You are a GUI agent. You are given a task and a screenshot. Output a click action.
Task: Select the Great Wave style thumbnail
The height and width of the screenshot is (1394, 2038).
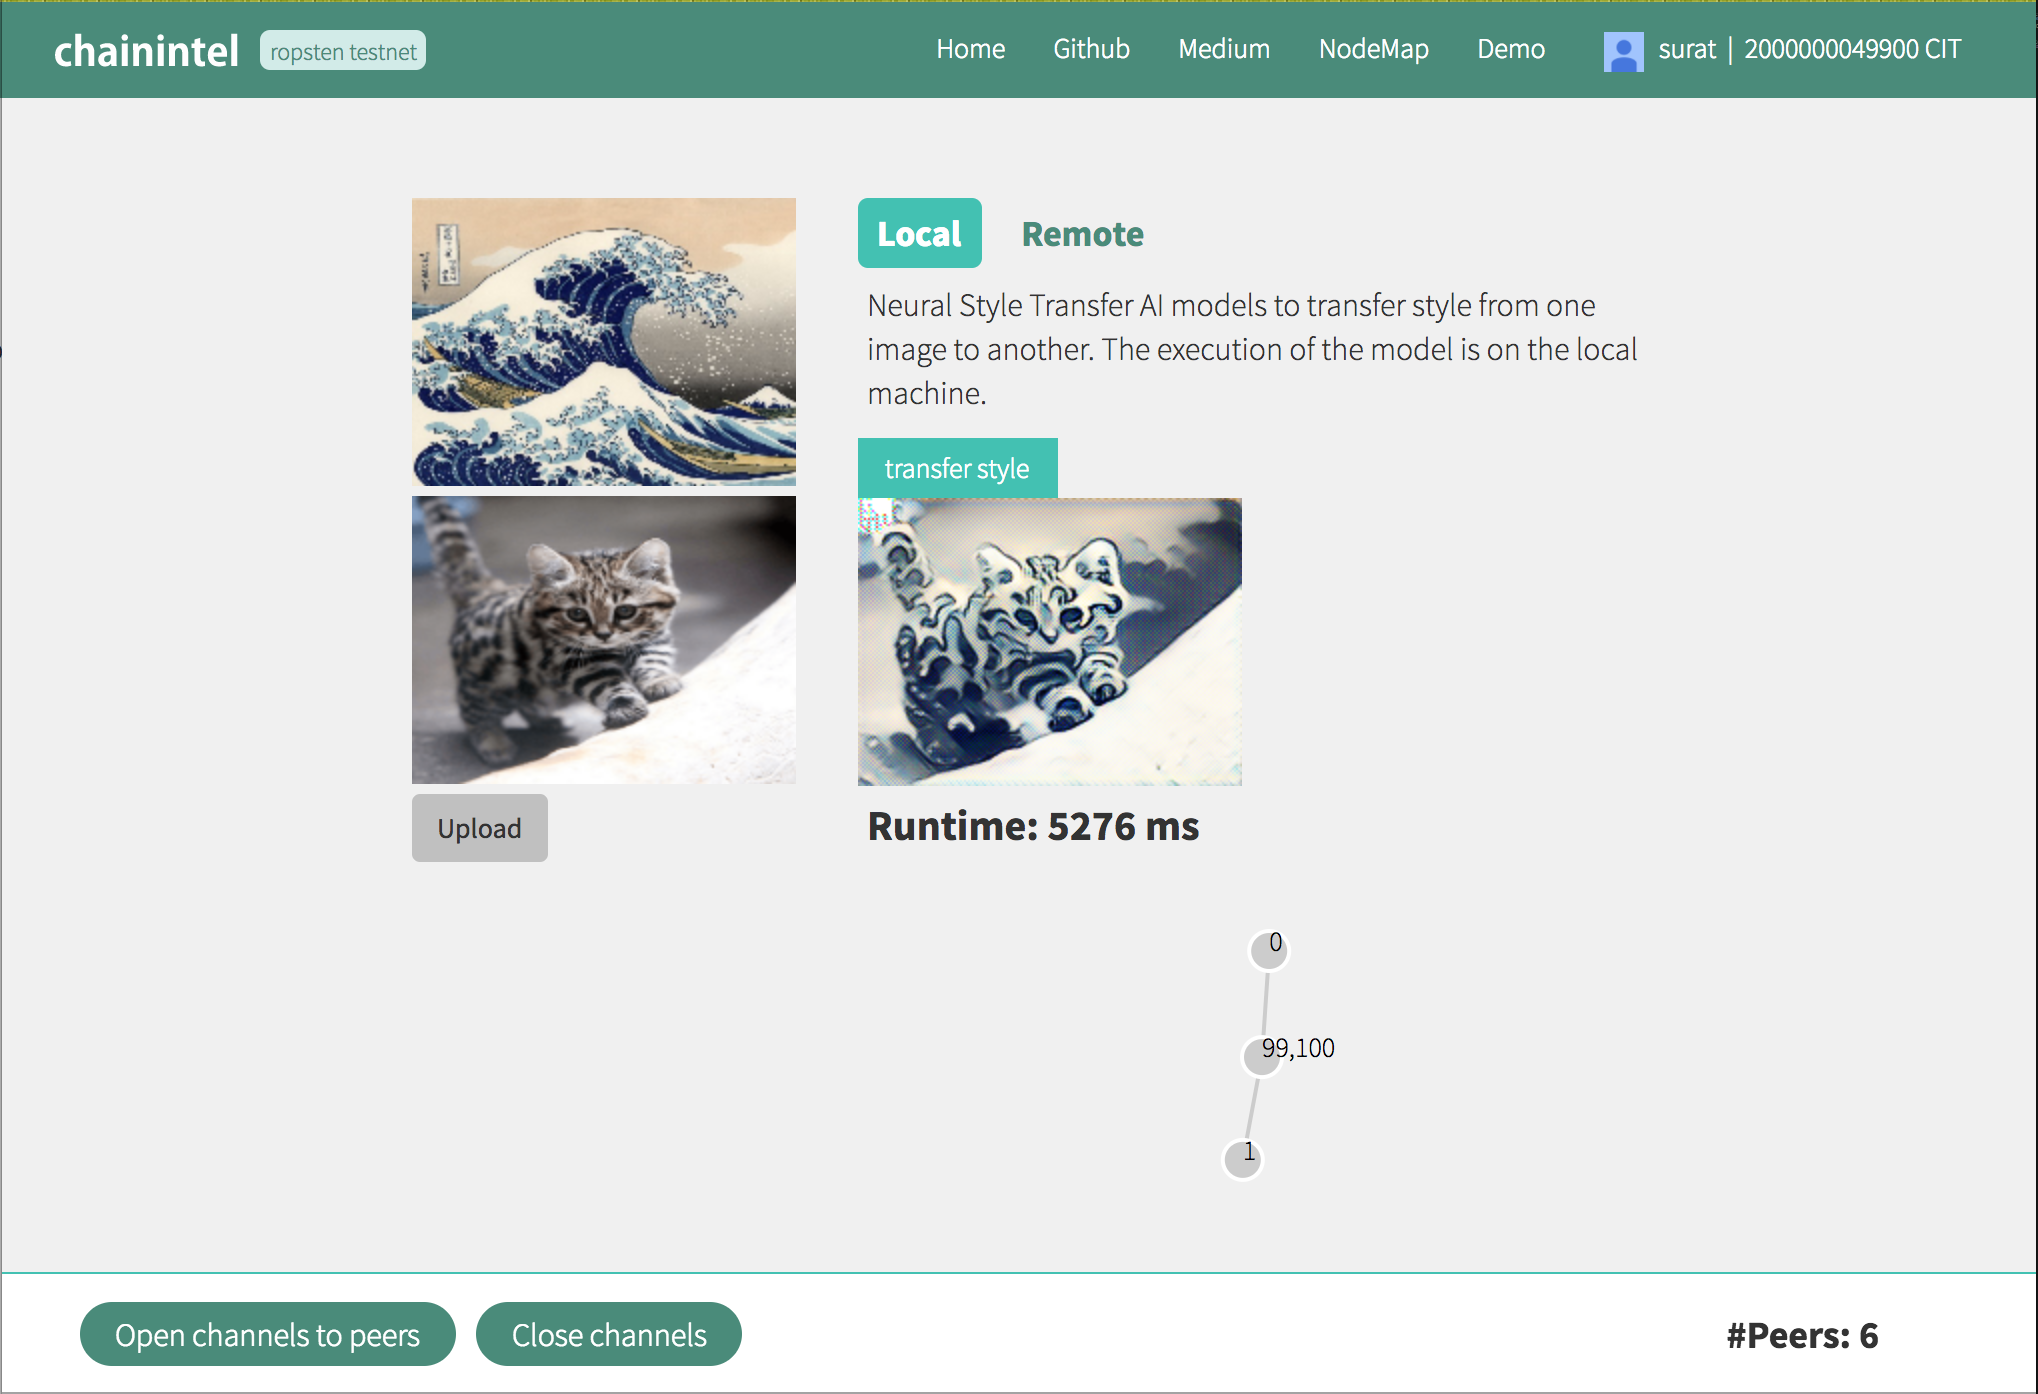[603, 341]
